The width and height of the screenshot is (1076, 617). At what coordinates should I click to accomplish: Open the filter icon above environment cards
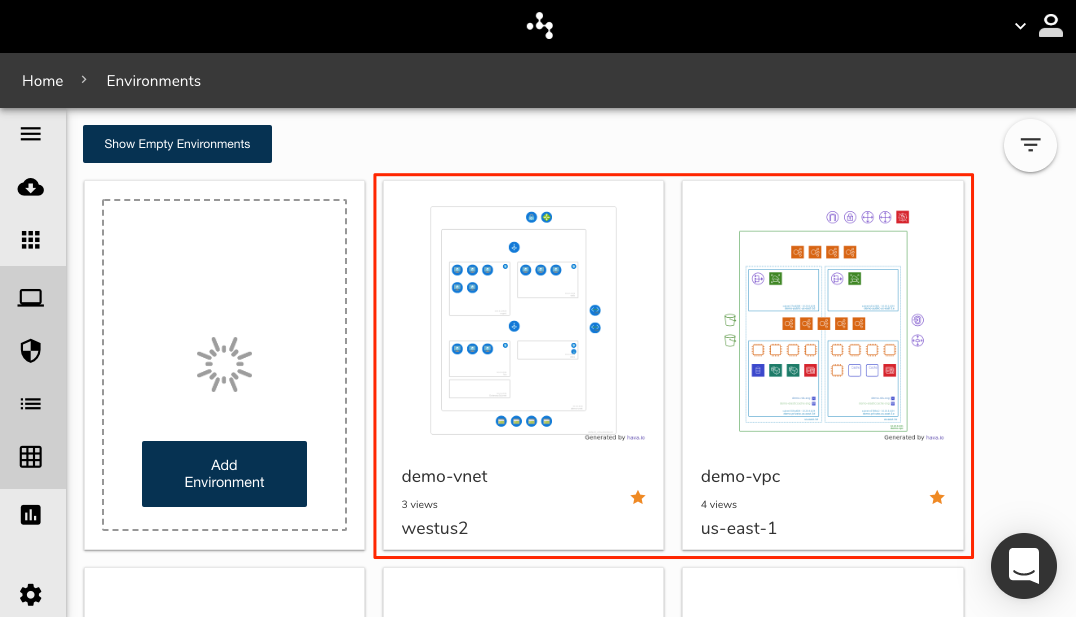[1030, 145]
